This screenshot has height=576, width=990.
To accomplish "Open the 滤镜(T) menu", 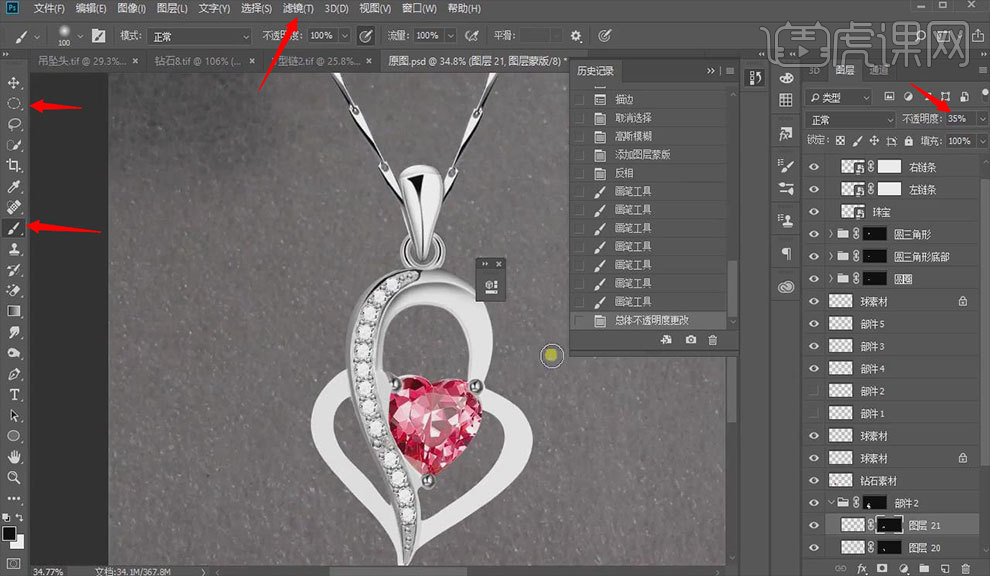I will 297,9.
